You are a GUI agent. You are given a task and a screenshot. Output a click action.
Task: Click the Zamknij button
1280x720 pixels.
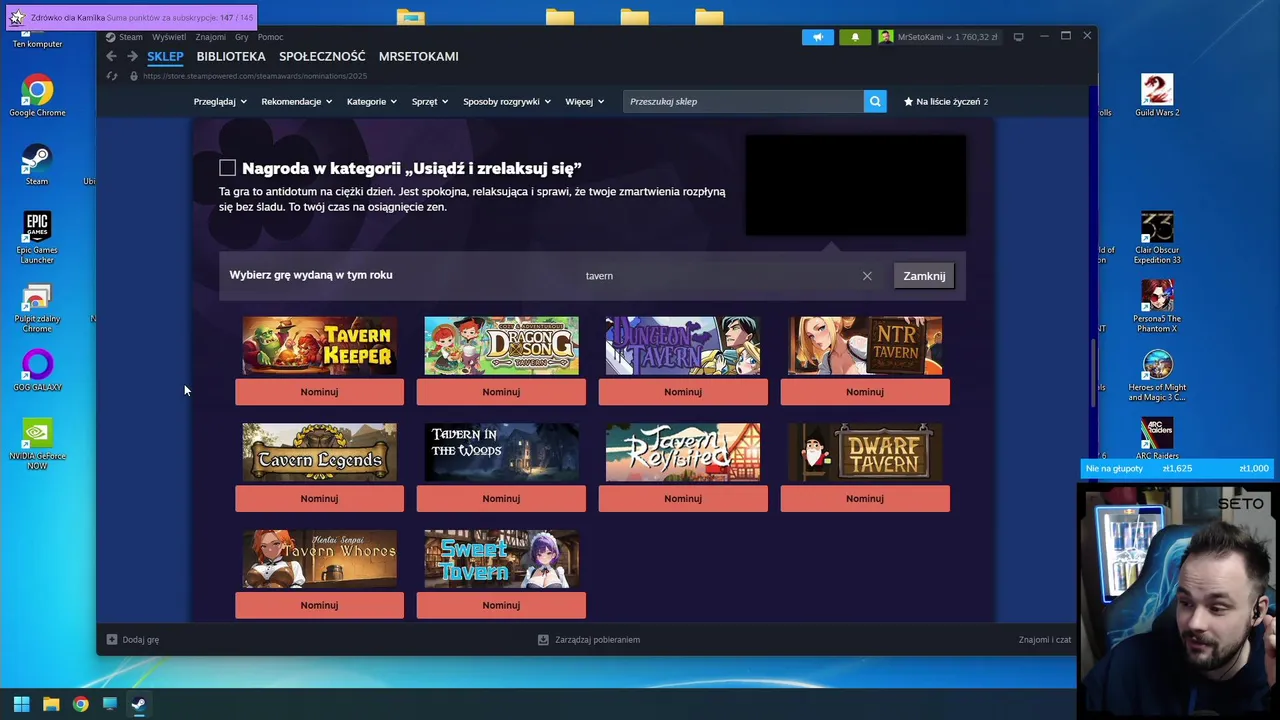(x=924, y=276)
